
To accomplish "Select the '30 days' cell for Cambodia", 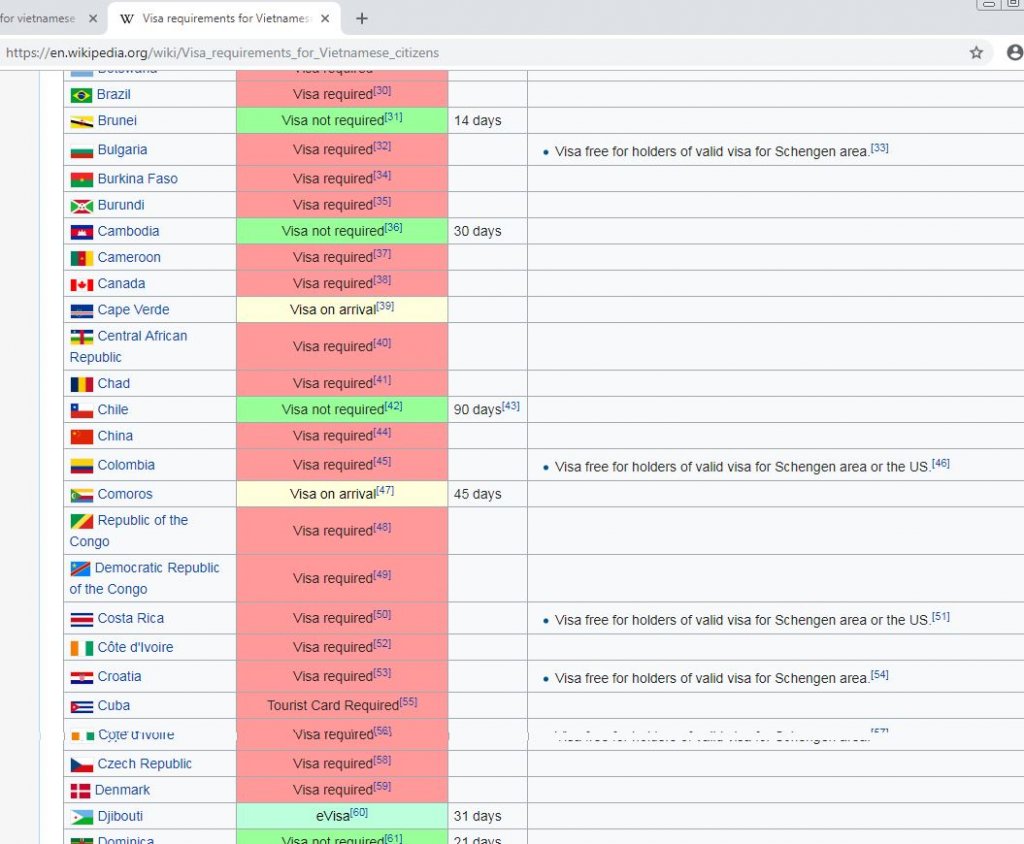I will tap(487, 231).
